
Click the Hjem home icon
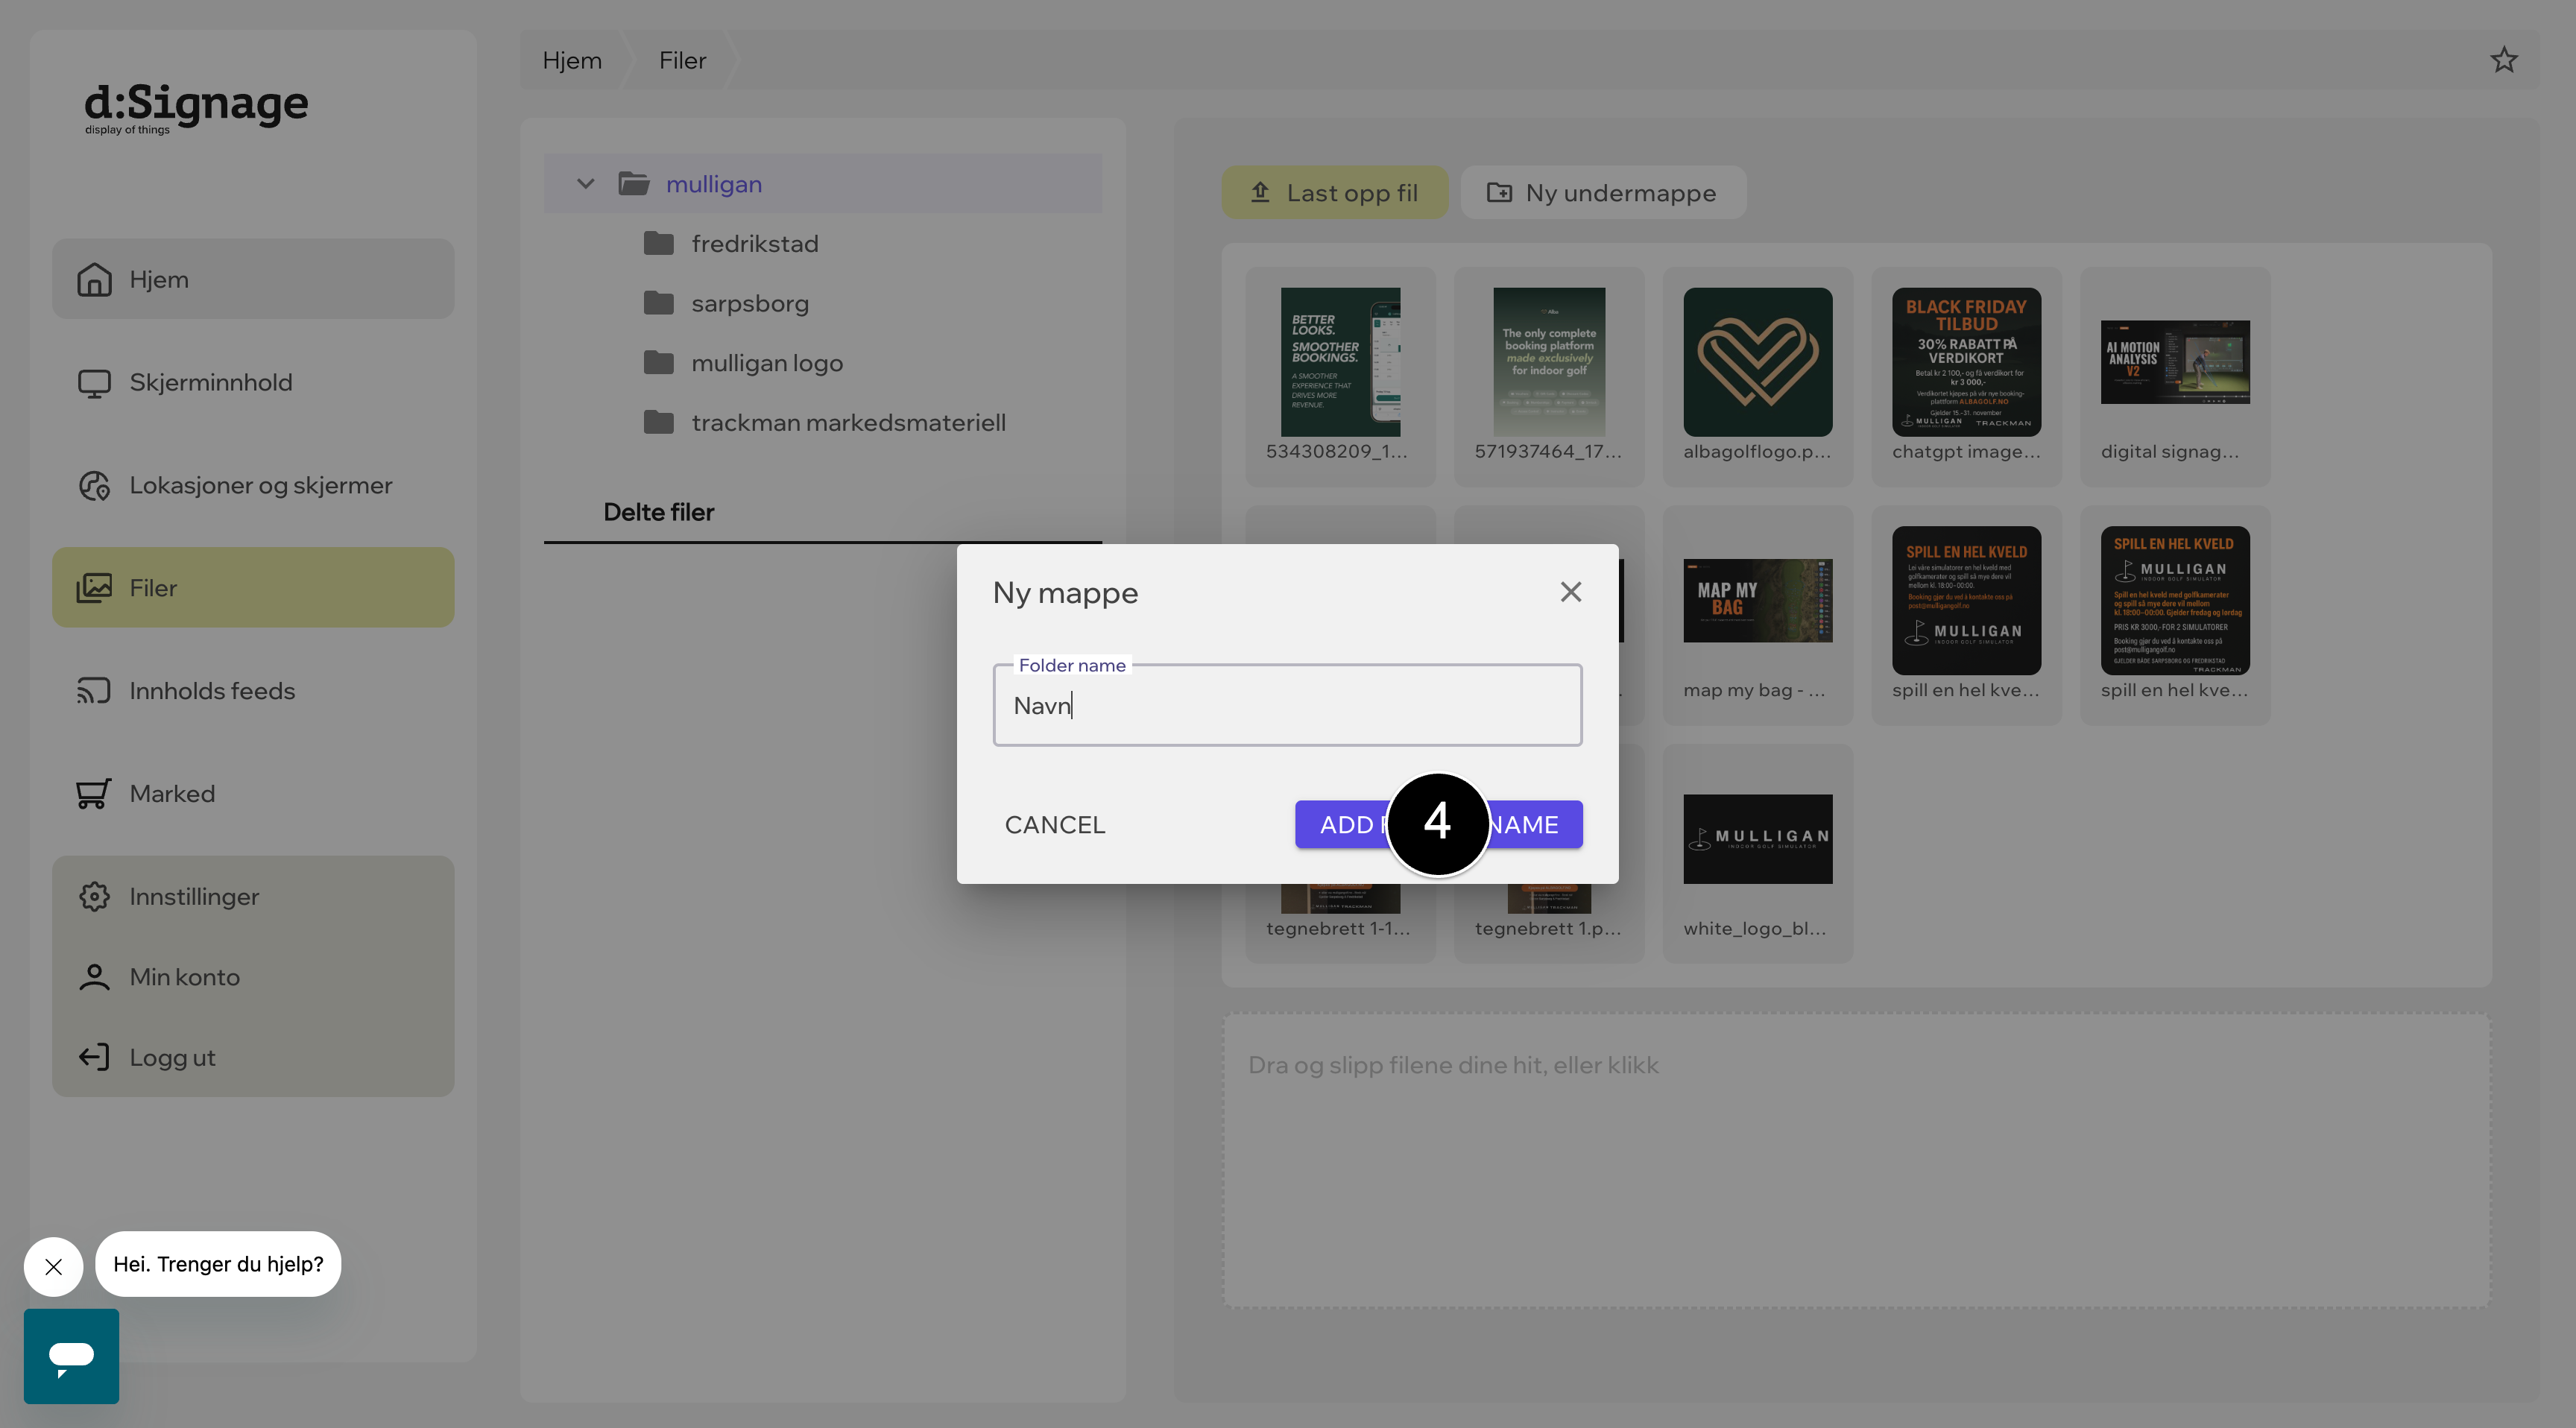tap(94, 279)
